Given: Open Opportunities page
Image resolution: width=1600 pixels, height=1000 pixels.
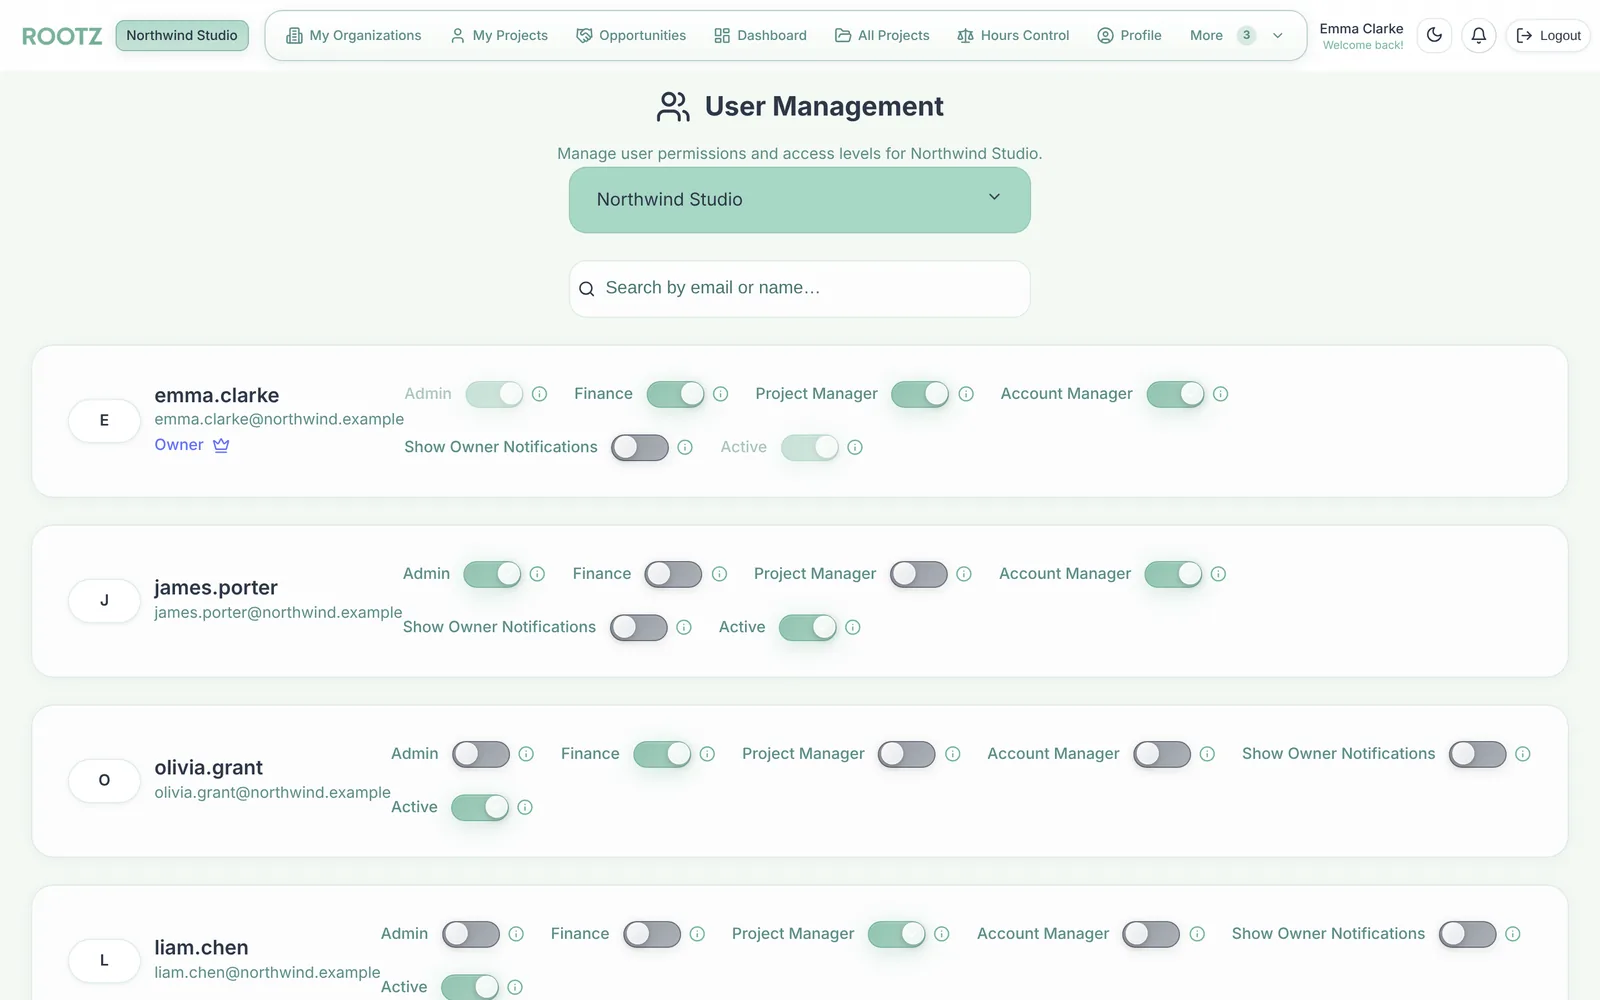Looking at the screenshot, I should click(x=631, y=35).
